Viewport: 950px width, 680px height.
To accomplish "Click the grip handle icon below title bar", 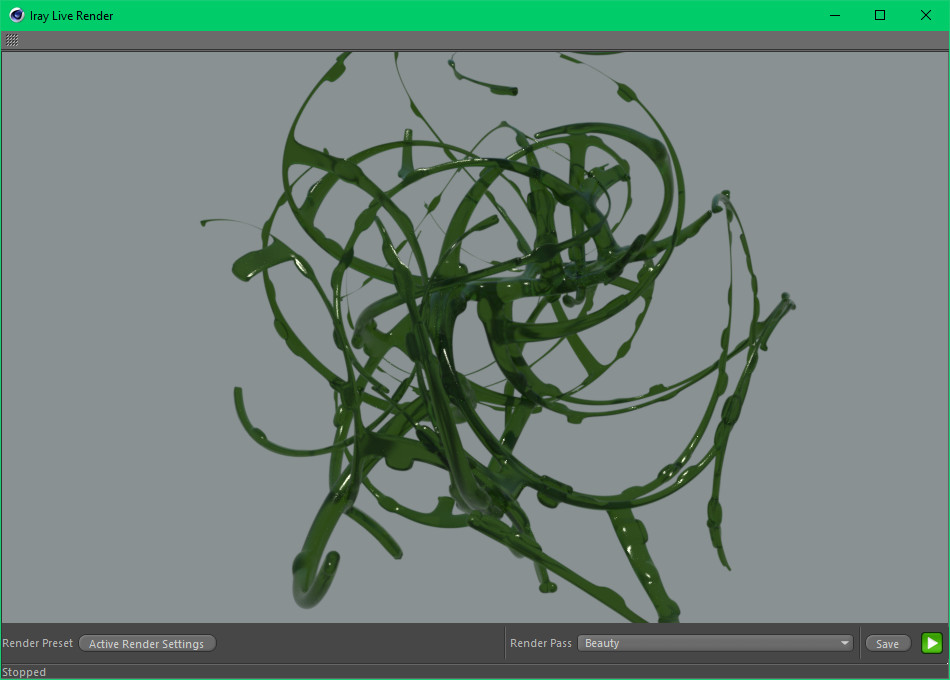I will 12,41.
